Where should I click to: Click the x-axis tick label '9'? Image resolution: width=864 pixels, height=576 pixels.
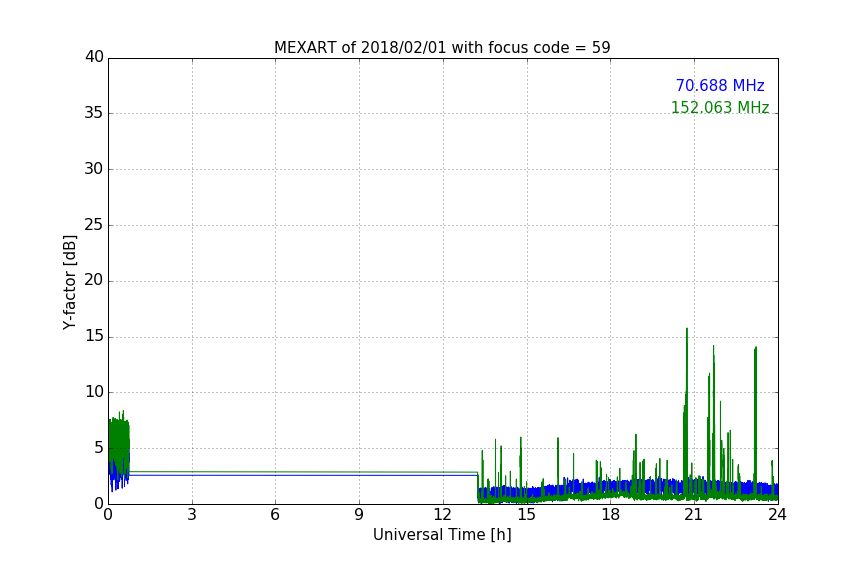point(359,515)
